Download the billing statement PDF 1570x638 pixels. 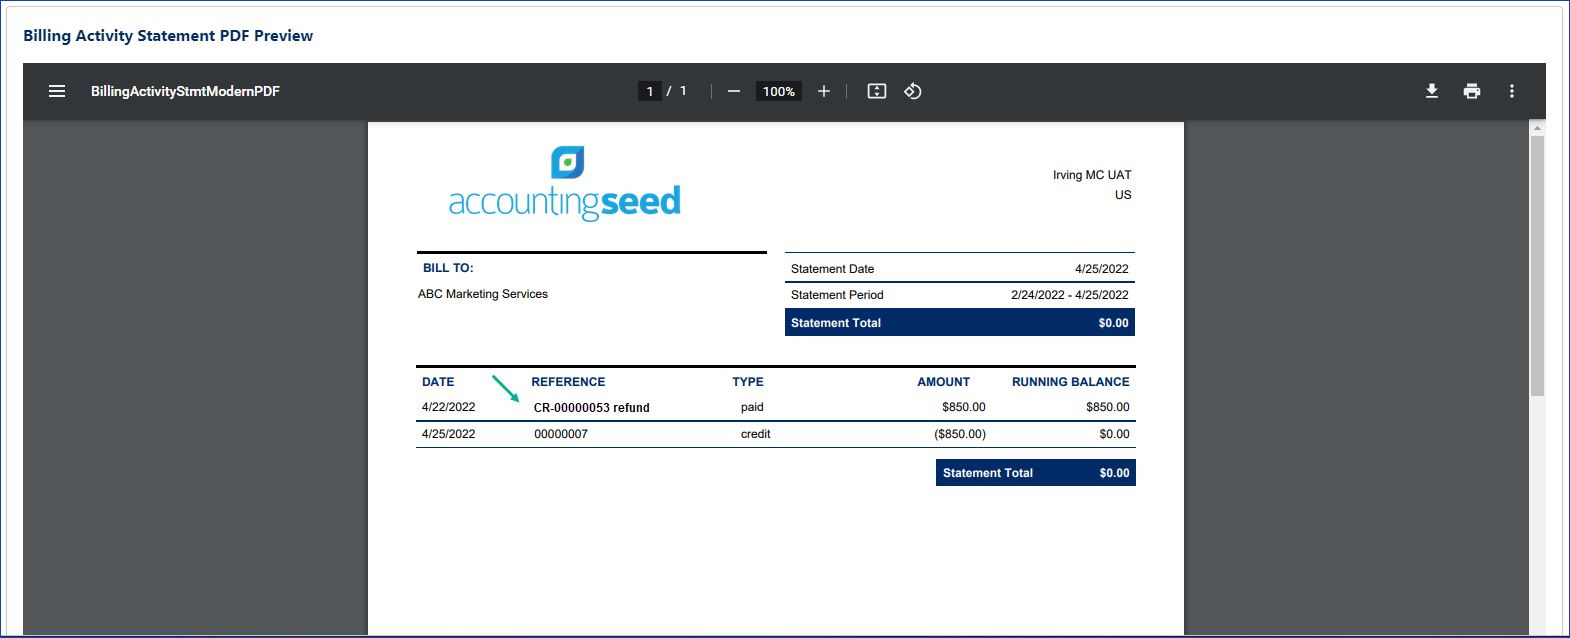[x=1432, y=91]
